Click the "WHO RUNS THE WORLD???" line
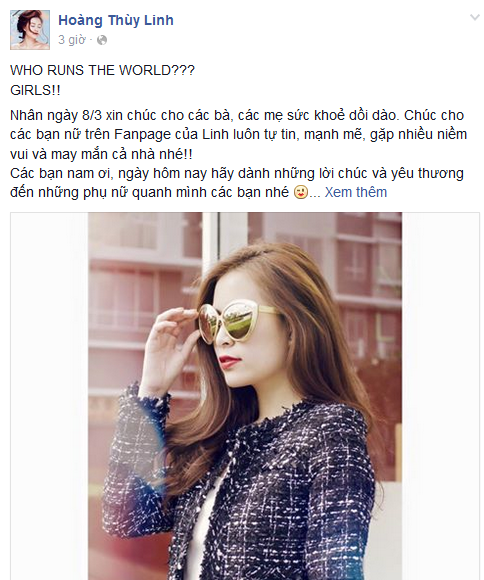 pyautogui.click(x=102, y=70)
